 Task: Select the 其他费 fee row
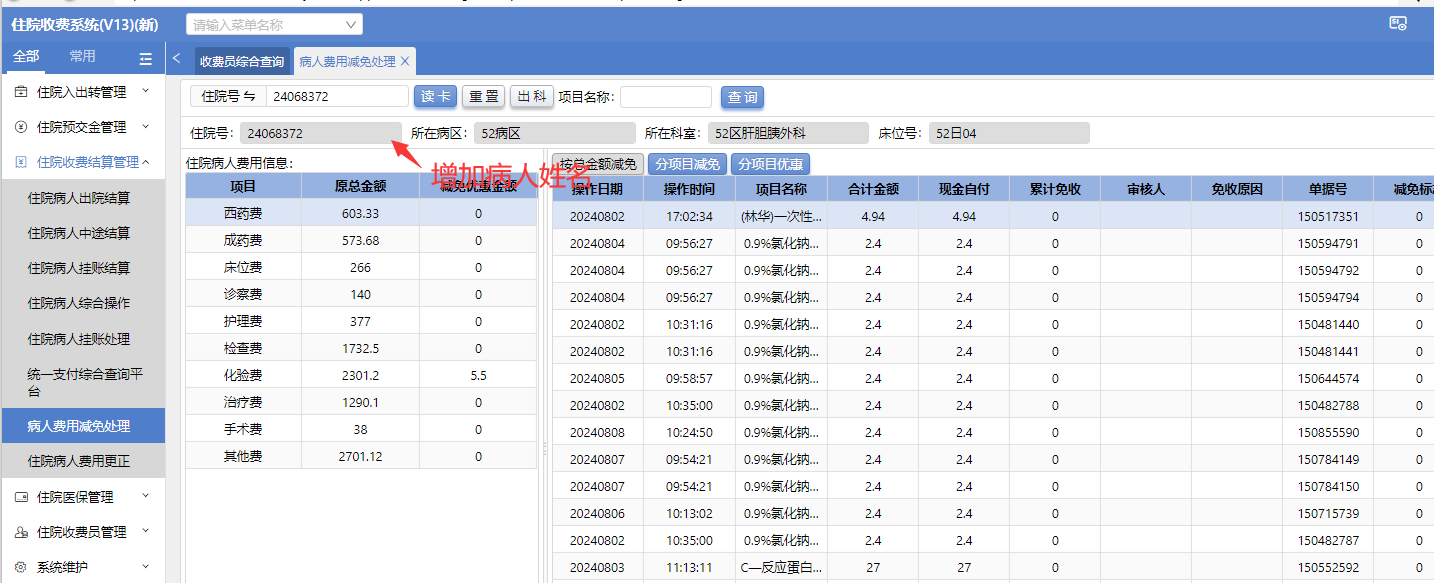click(361, 456)
